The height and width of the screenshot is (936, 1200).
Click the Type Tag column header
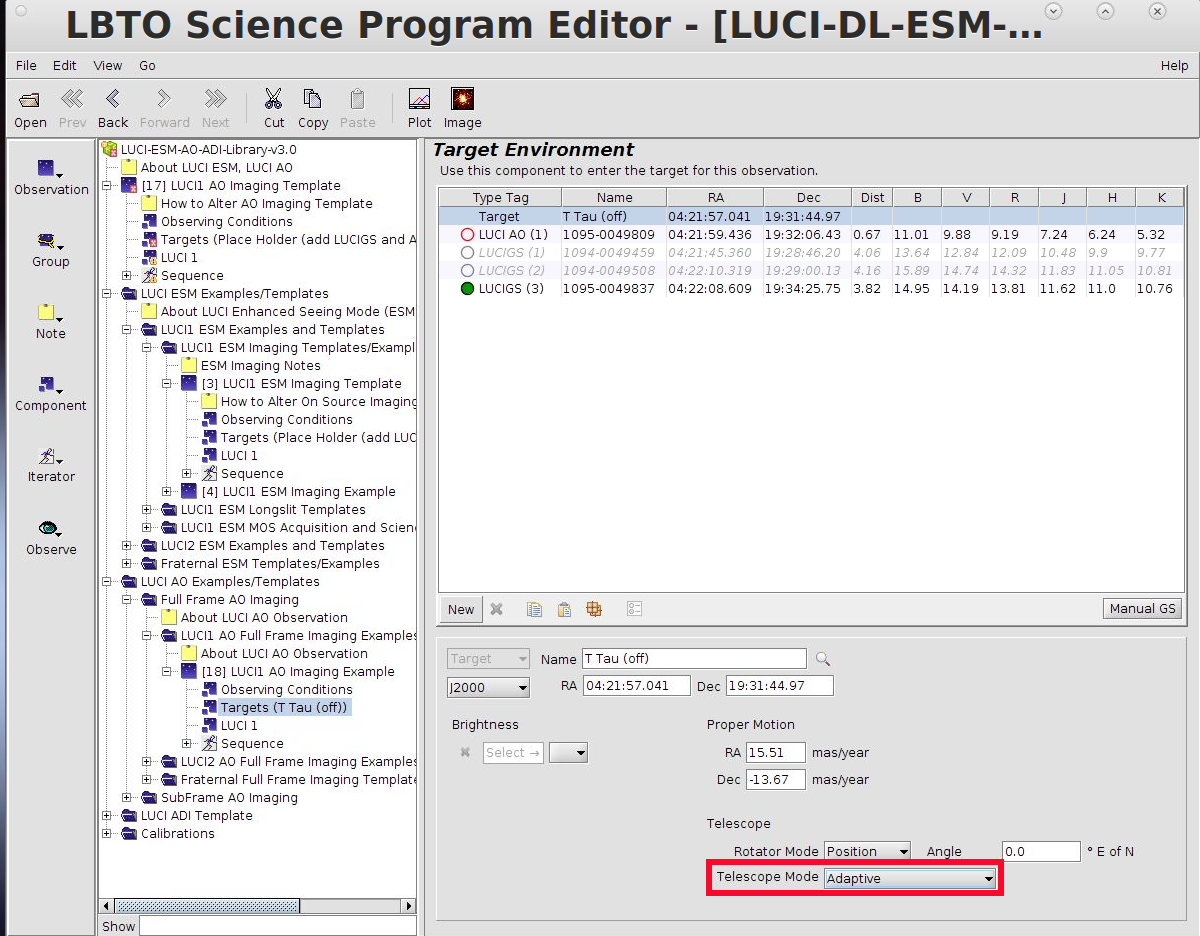pyautogui.click(x=500, y=198)
